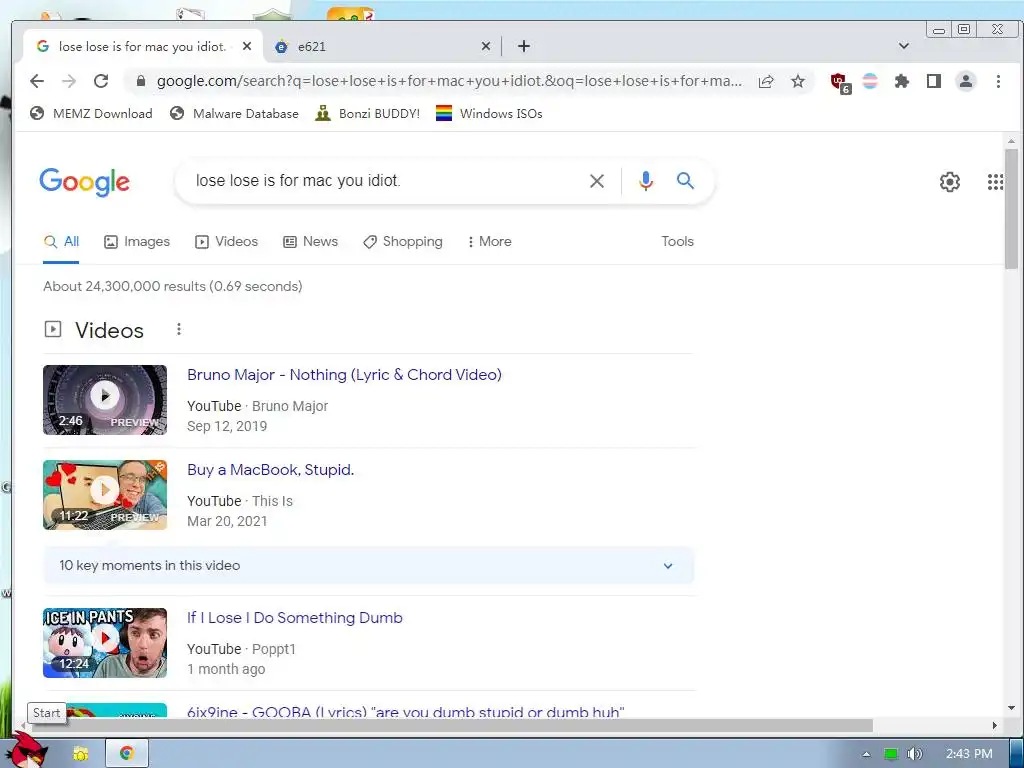
Task: Open the search Tools options
Action: [x=677, y=242]
